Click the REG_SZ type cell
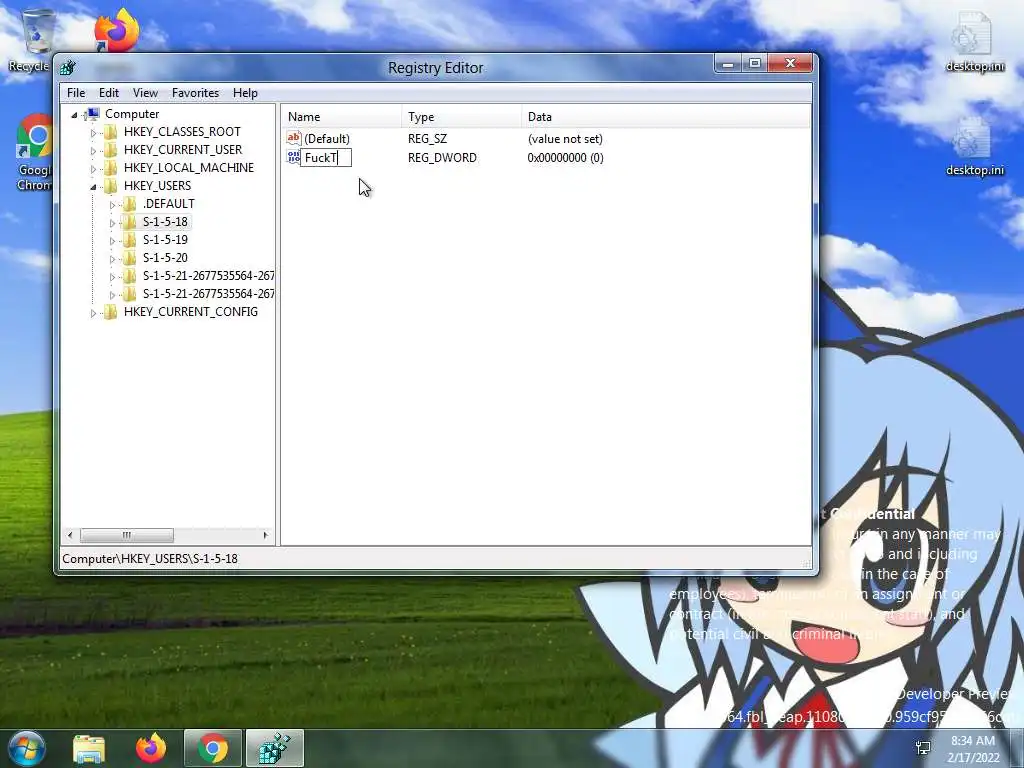This screenshot has height=768, width=1024. click(428, 138)
